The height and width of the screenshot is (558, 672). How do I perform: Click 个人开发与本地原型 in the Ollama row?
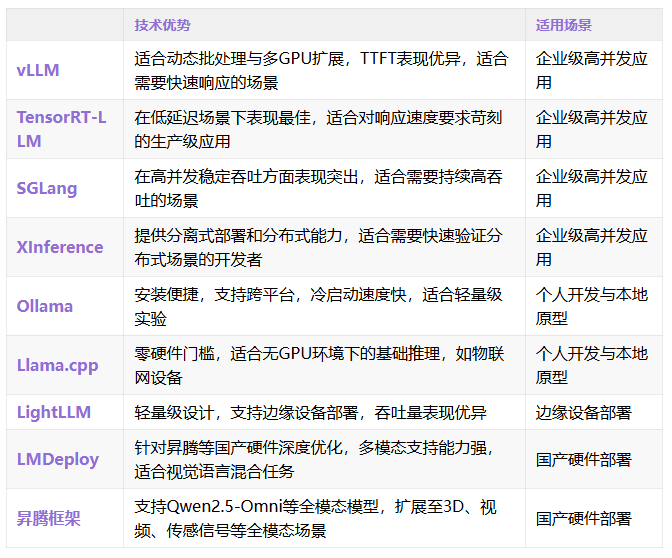click(591, 306)
